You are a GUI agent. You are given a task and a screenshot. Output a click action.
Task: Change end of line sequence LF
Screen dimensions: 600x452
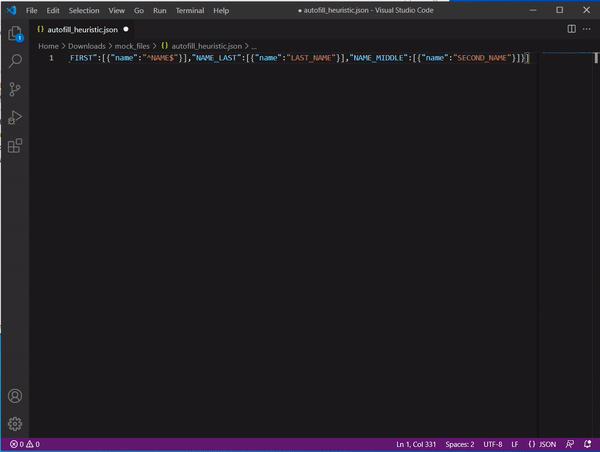click(515, 444)
